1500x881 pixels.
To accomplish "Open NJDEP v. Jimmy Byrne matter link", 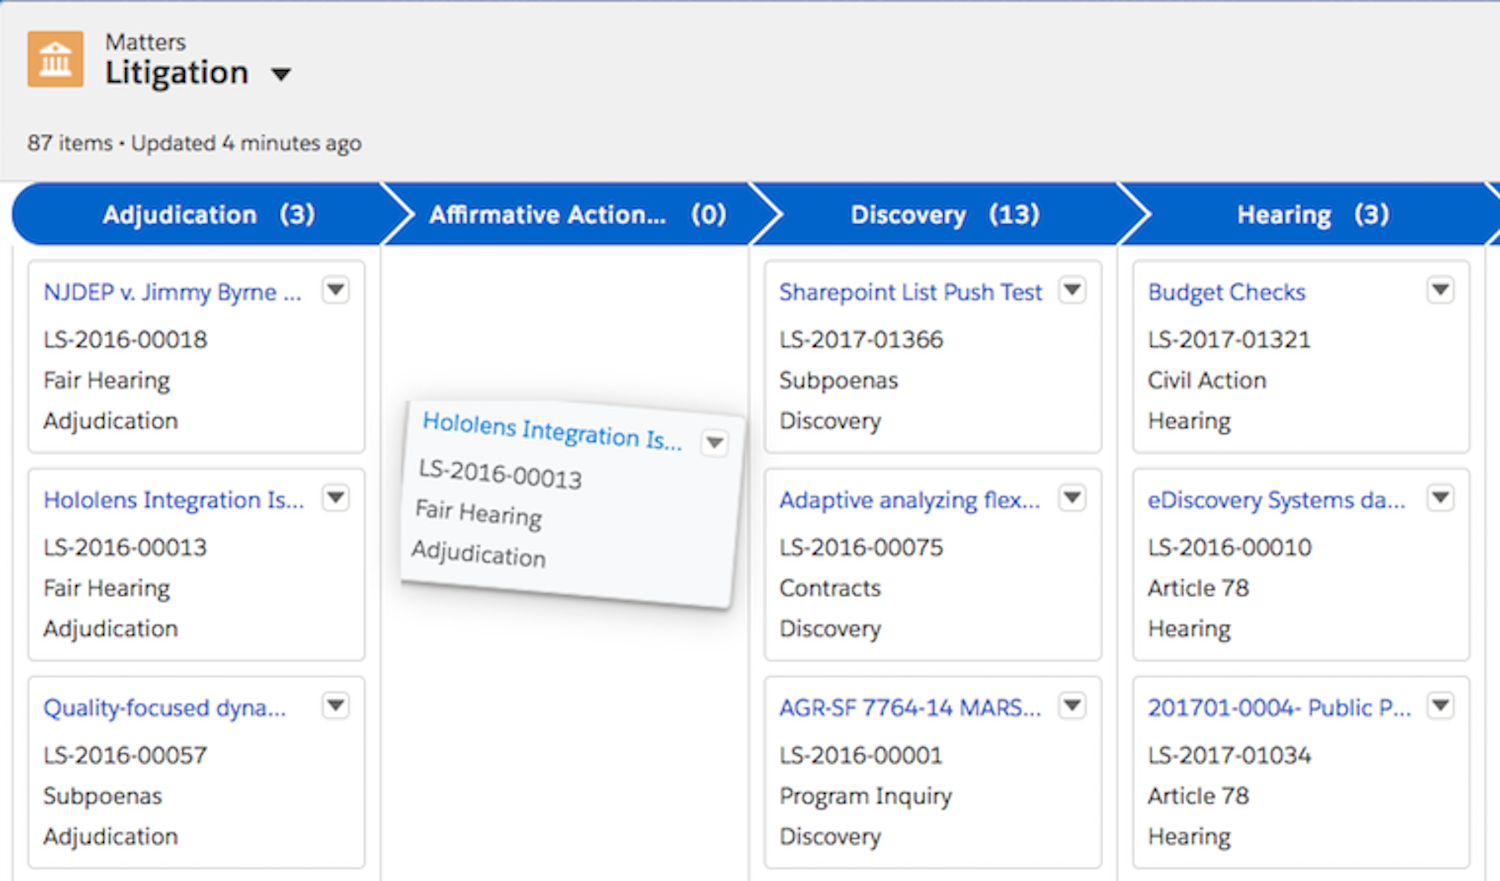I will 172,292.
